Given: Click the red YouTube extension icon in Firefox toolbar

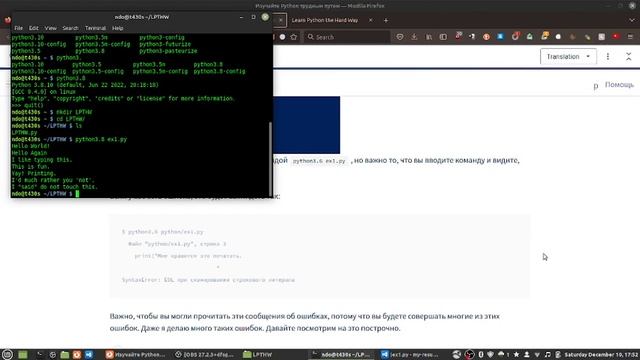Looking at the screenshot, I should coord(616,36).
